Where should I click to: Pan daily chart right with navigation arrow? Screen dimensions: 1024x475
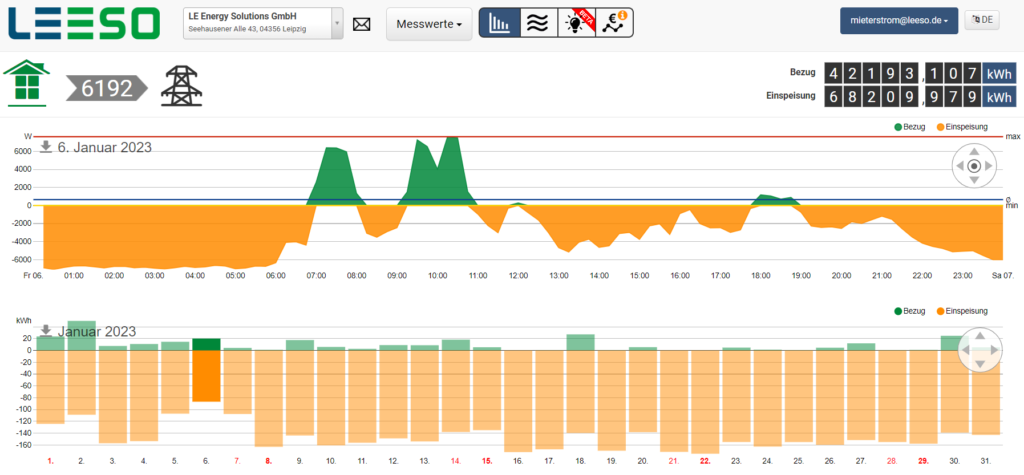[x=991, y=166]
